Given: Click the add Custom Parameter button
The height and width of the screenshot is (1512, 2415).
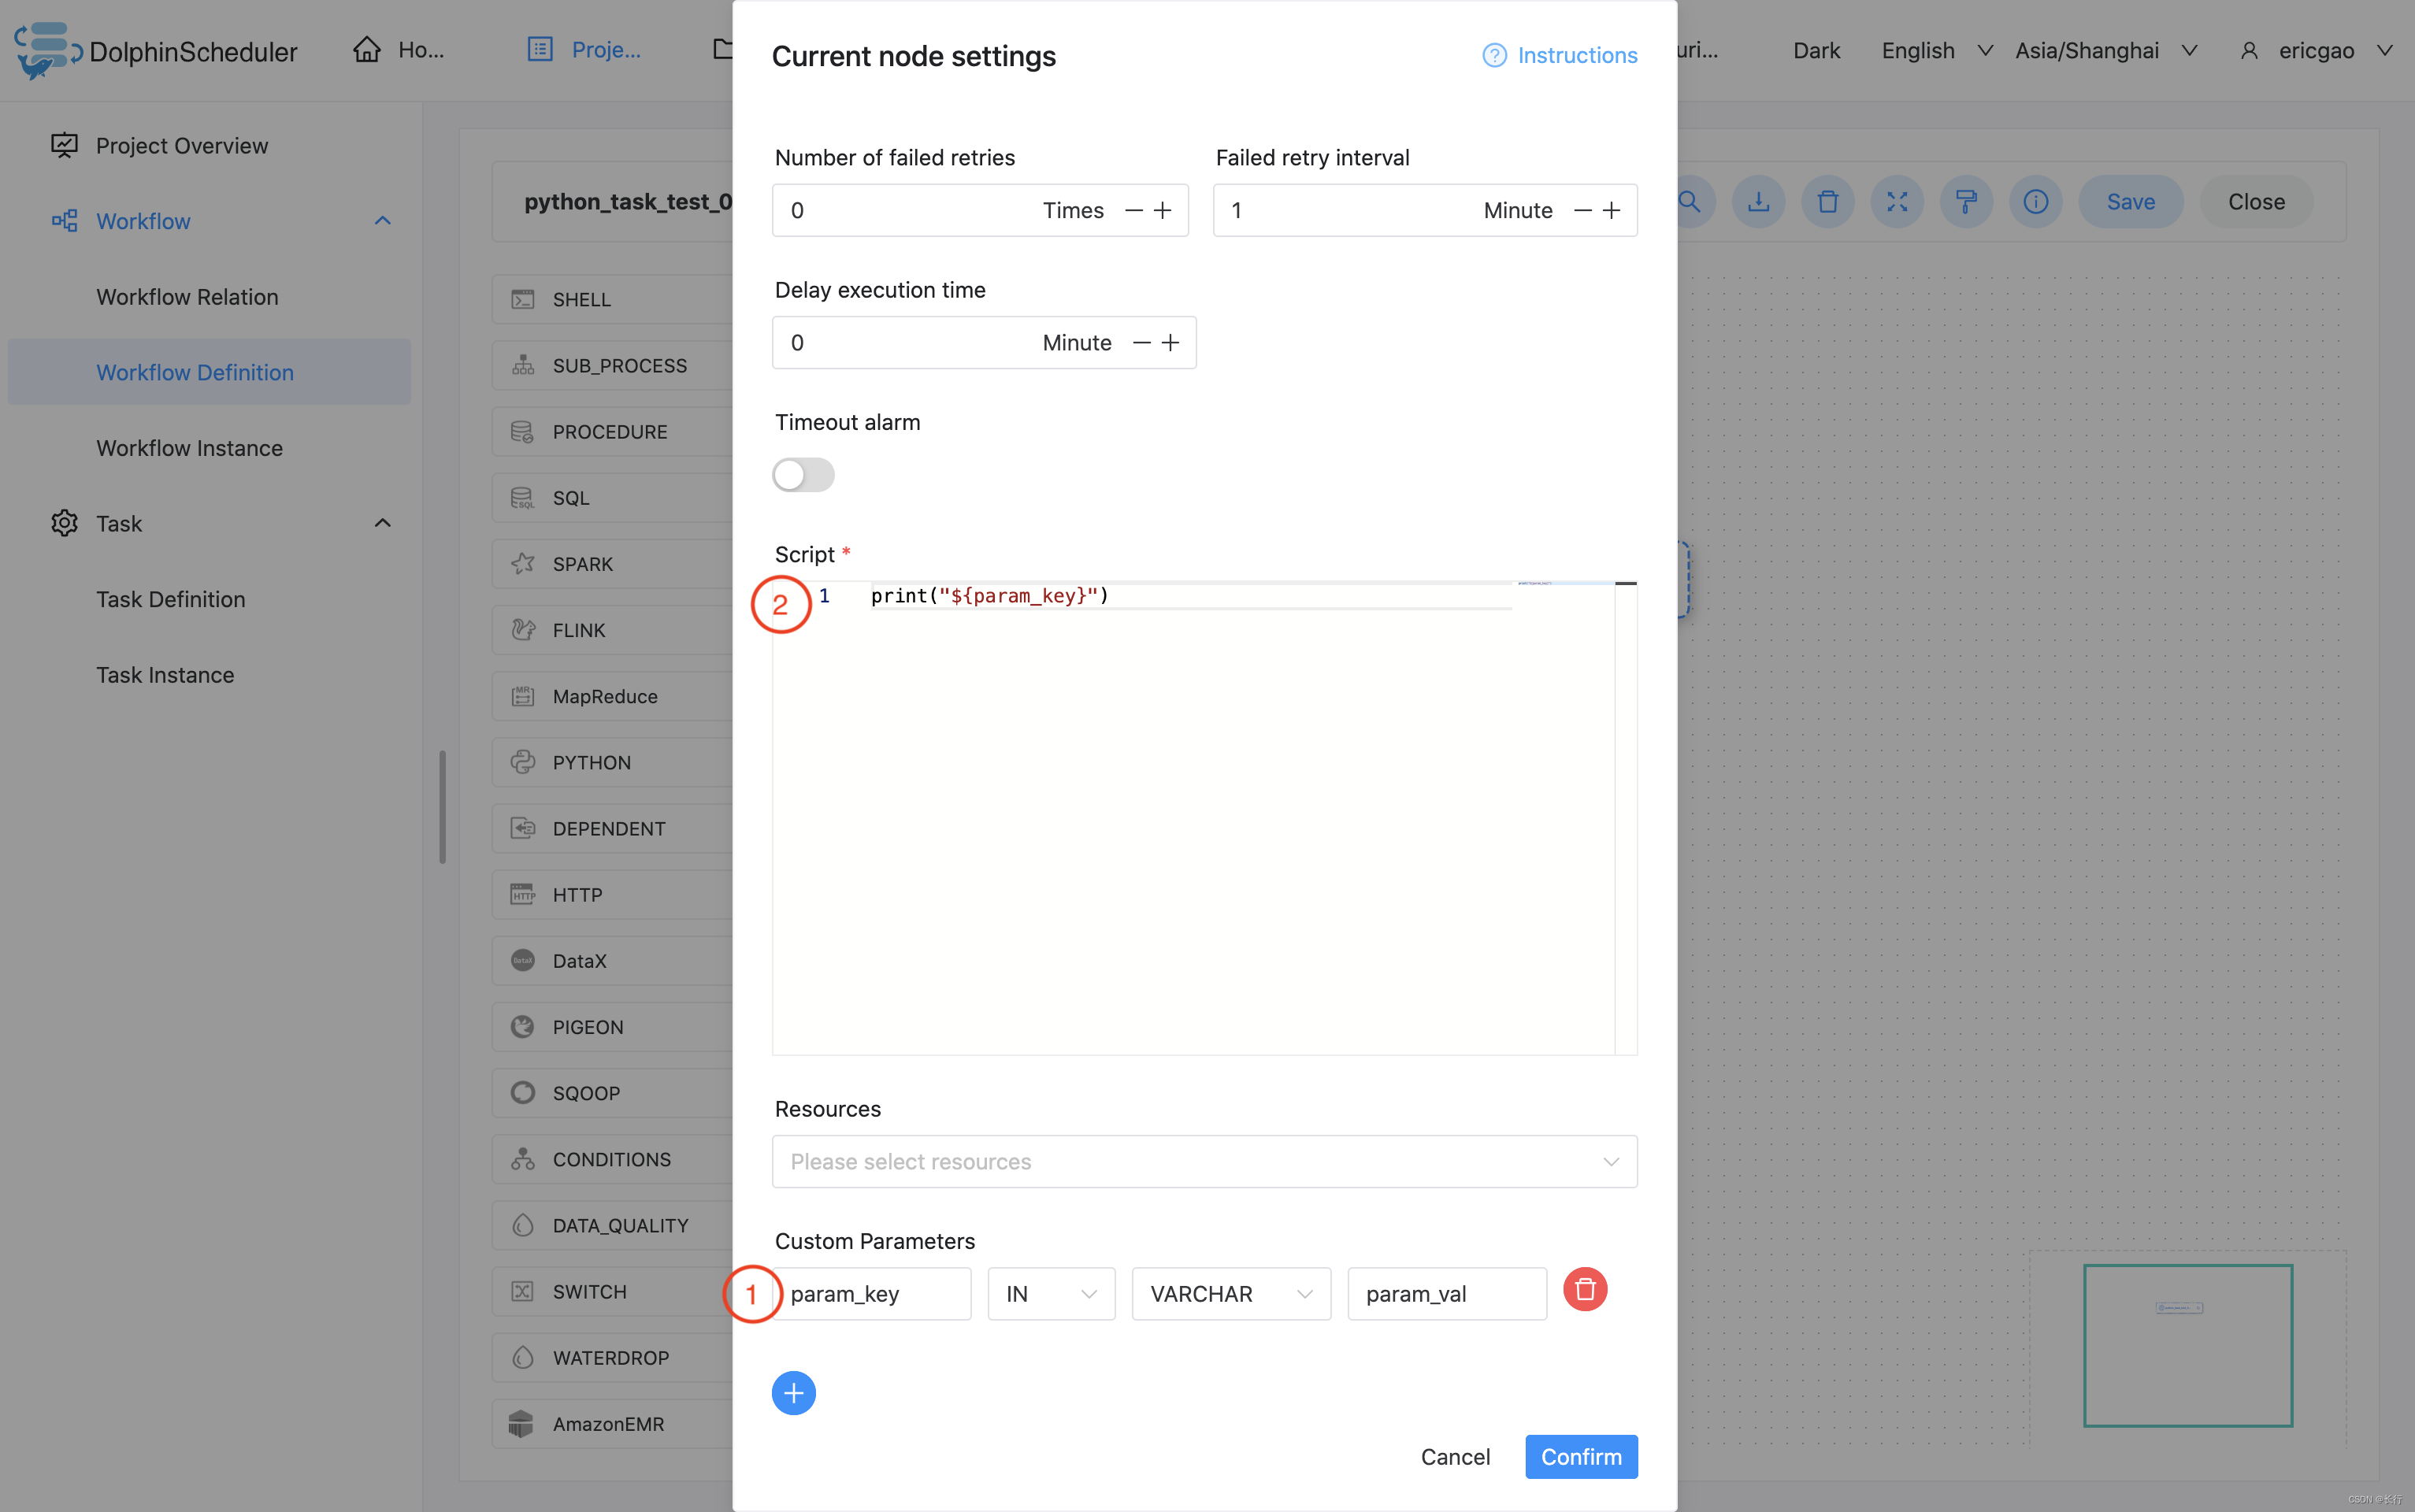Looking at the screenshot, I should click(793, 1392).
